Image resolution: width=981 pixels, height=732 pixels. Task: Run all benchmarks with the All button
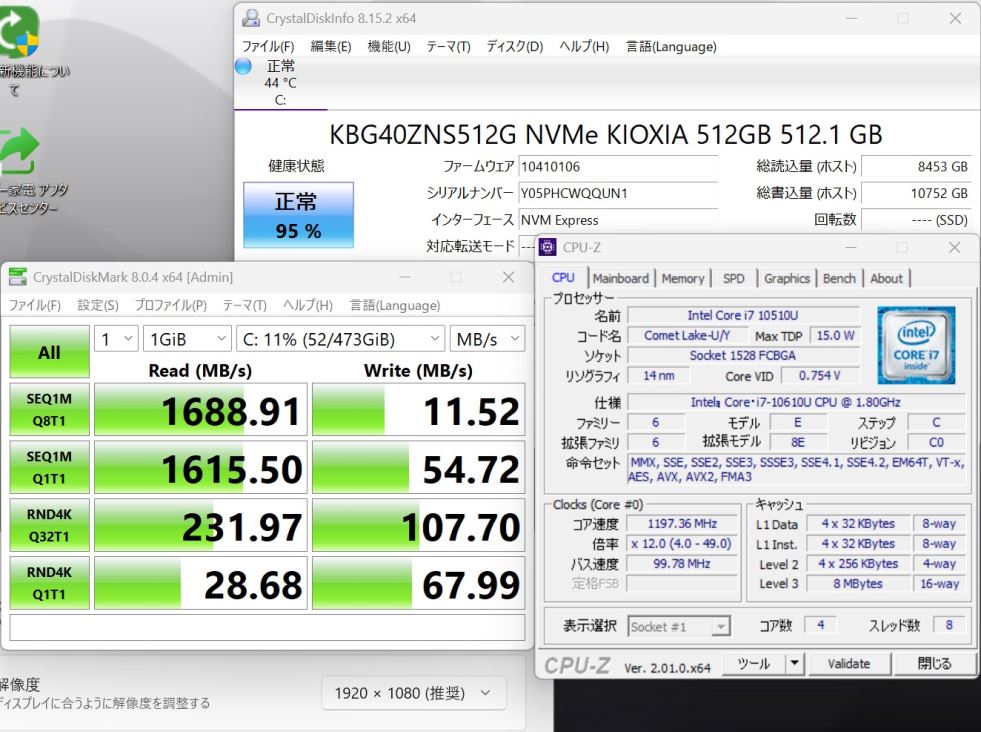point(49,352)
